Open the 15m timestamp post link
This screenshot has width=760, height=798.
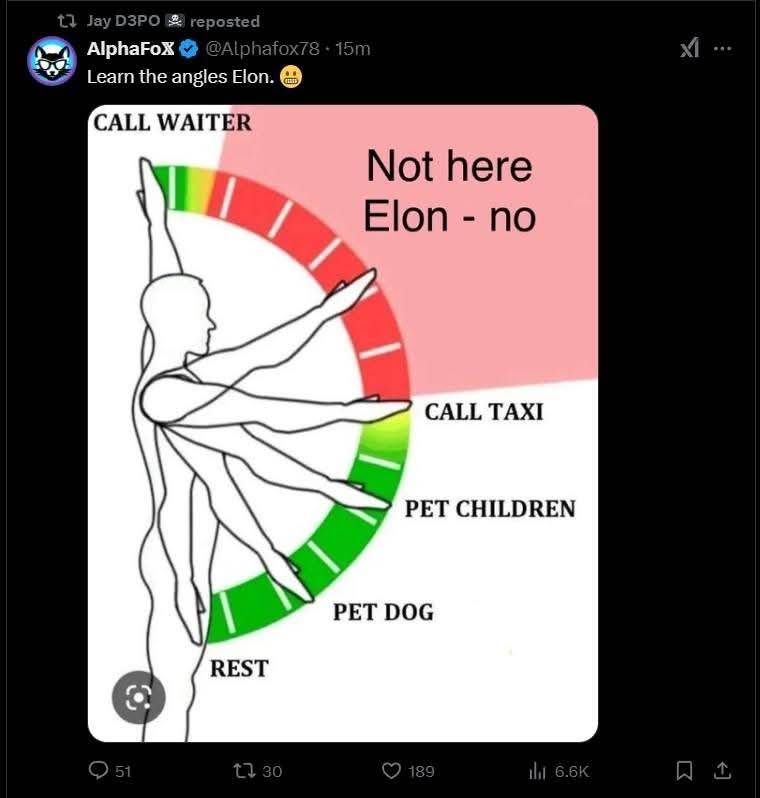point(353,48)
